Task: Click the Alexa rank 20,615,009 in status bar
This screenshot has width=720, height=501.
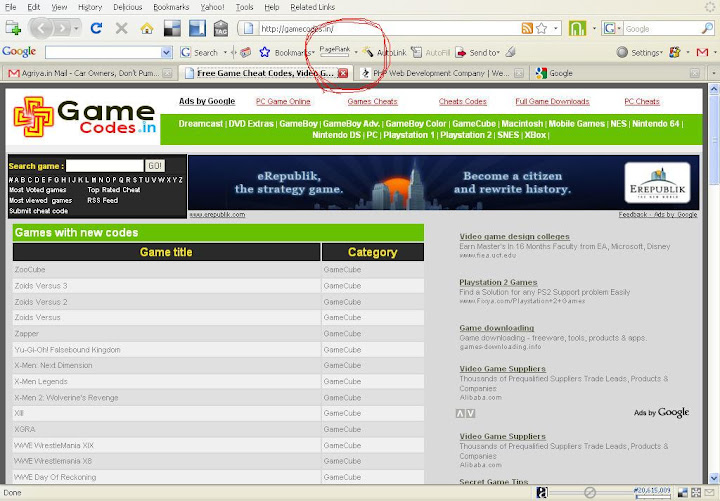Action: pos(651,491)
